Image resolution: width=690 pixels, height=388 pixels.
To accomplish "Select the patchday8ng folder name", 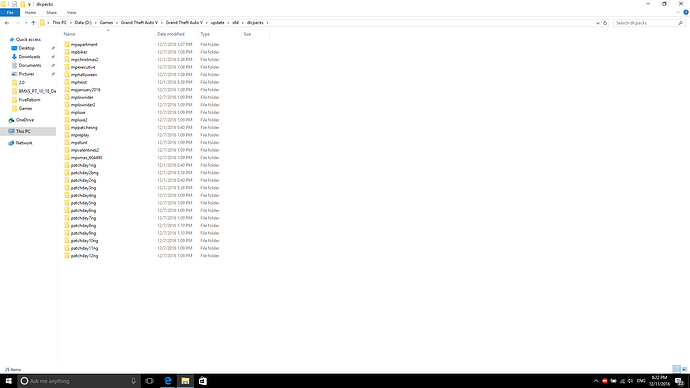I will [x=83, y=226].
